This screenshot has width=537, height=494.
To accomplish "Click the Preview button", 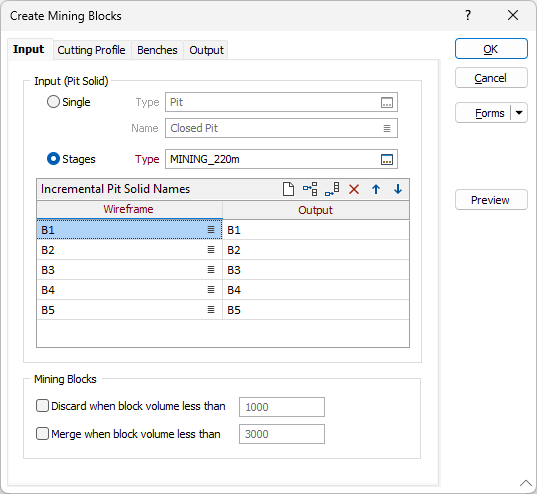I will 491,200.
